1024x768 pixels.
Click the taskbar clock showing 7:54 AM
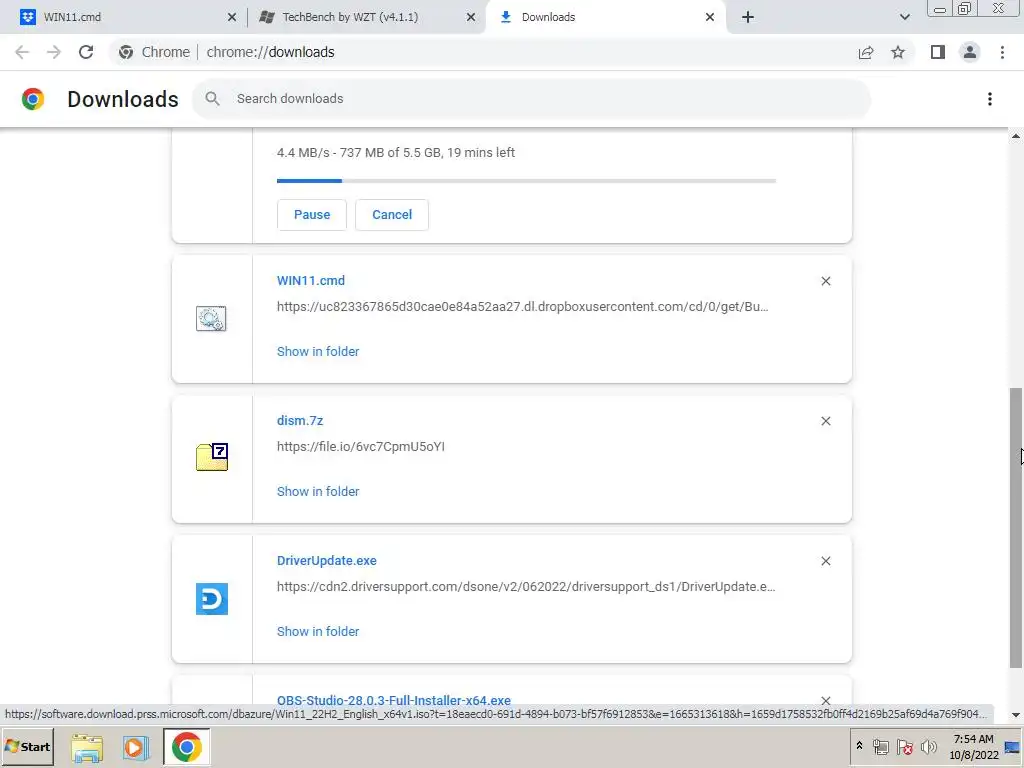[973, 747]
